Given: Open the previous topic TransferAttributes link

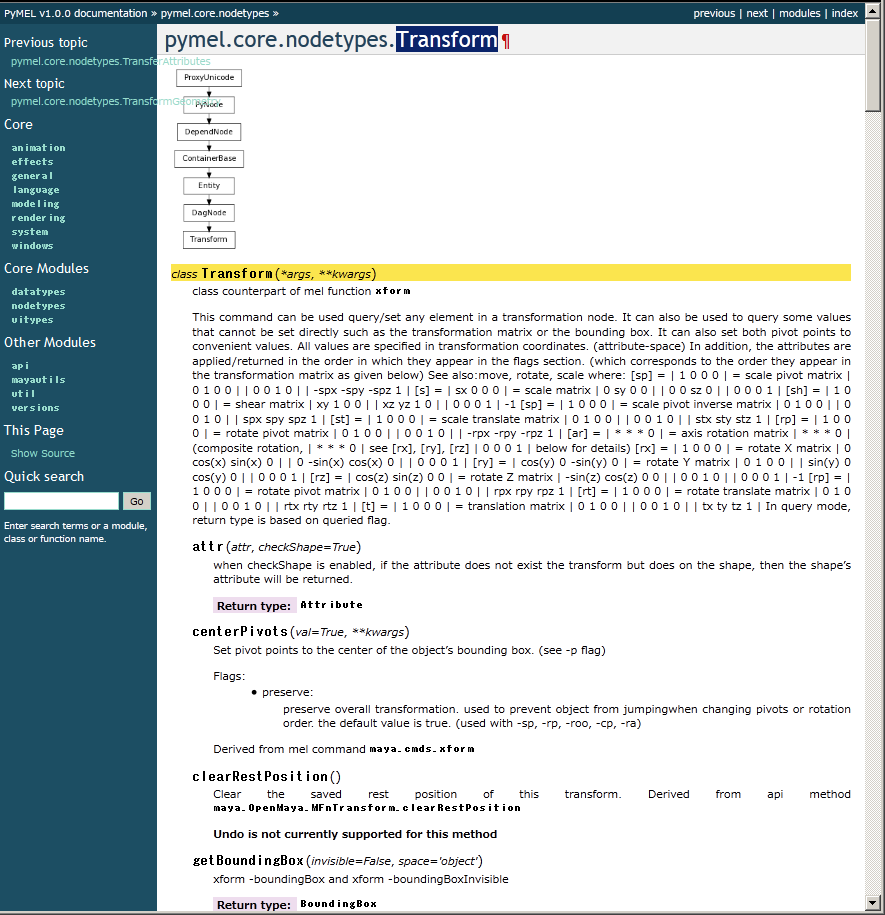Looking at the screenshot, I should pos(110,61).
